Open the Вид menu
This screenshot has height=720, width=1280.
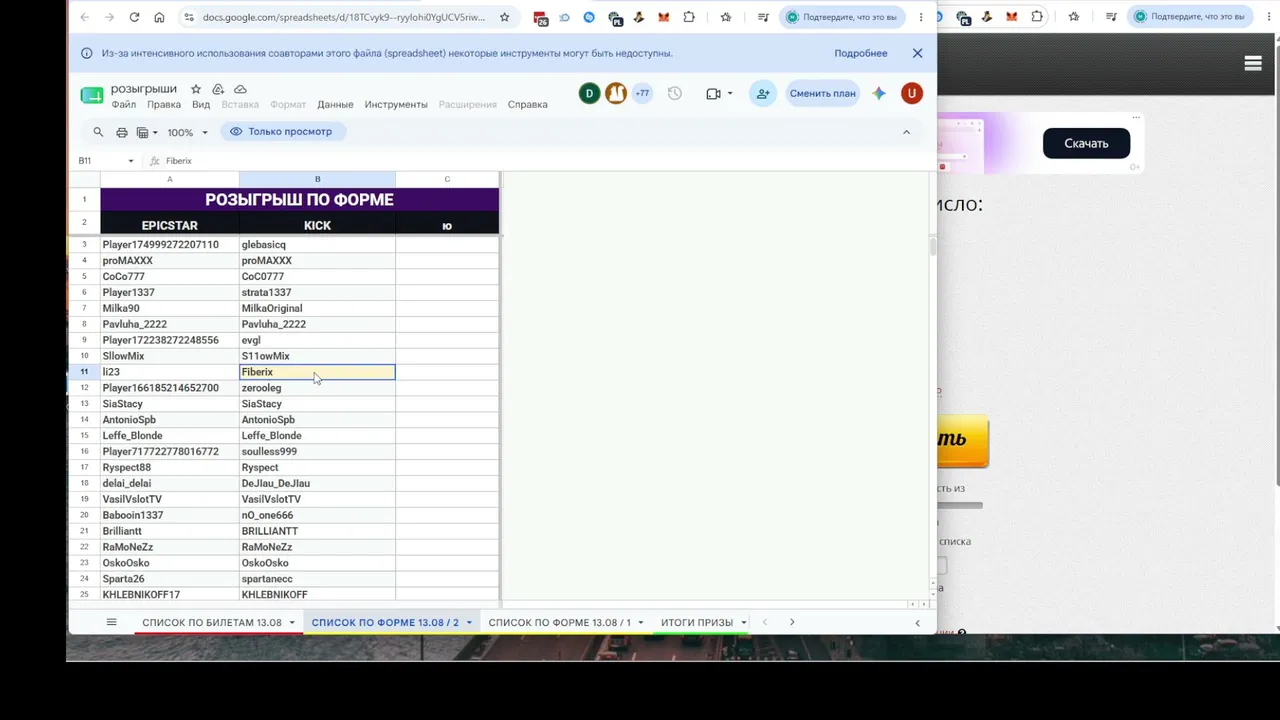(x=201, y=104)
